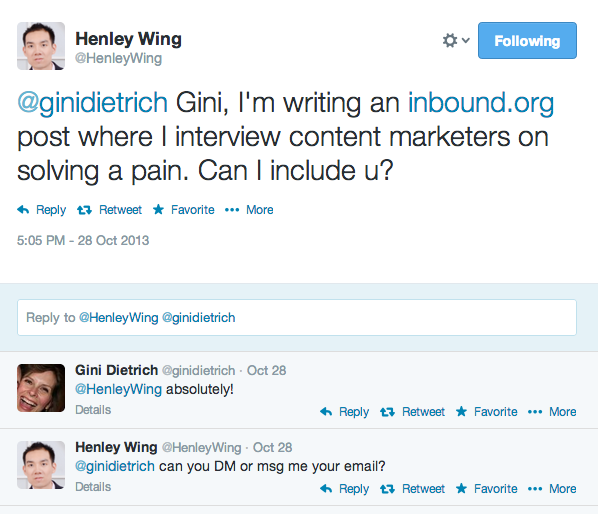
Task: Retweet Gini Dietrich's absolutely reply
Action: point(413,412)
